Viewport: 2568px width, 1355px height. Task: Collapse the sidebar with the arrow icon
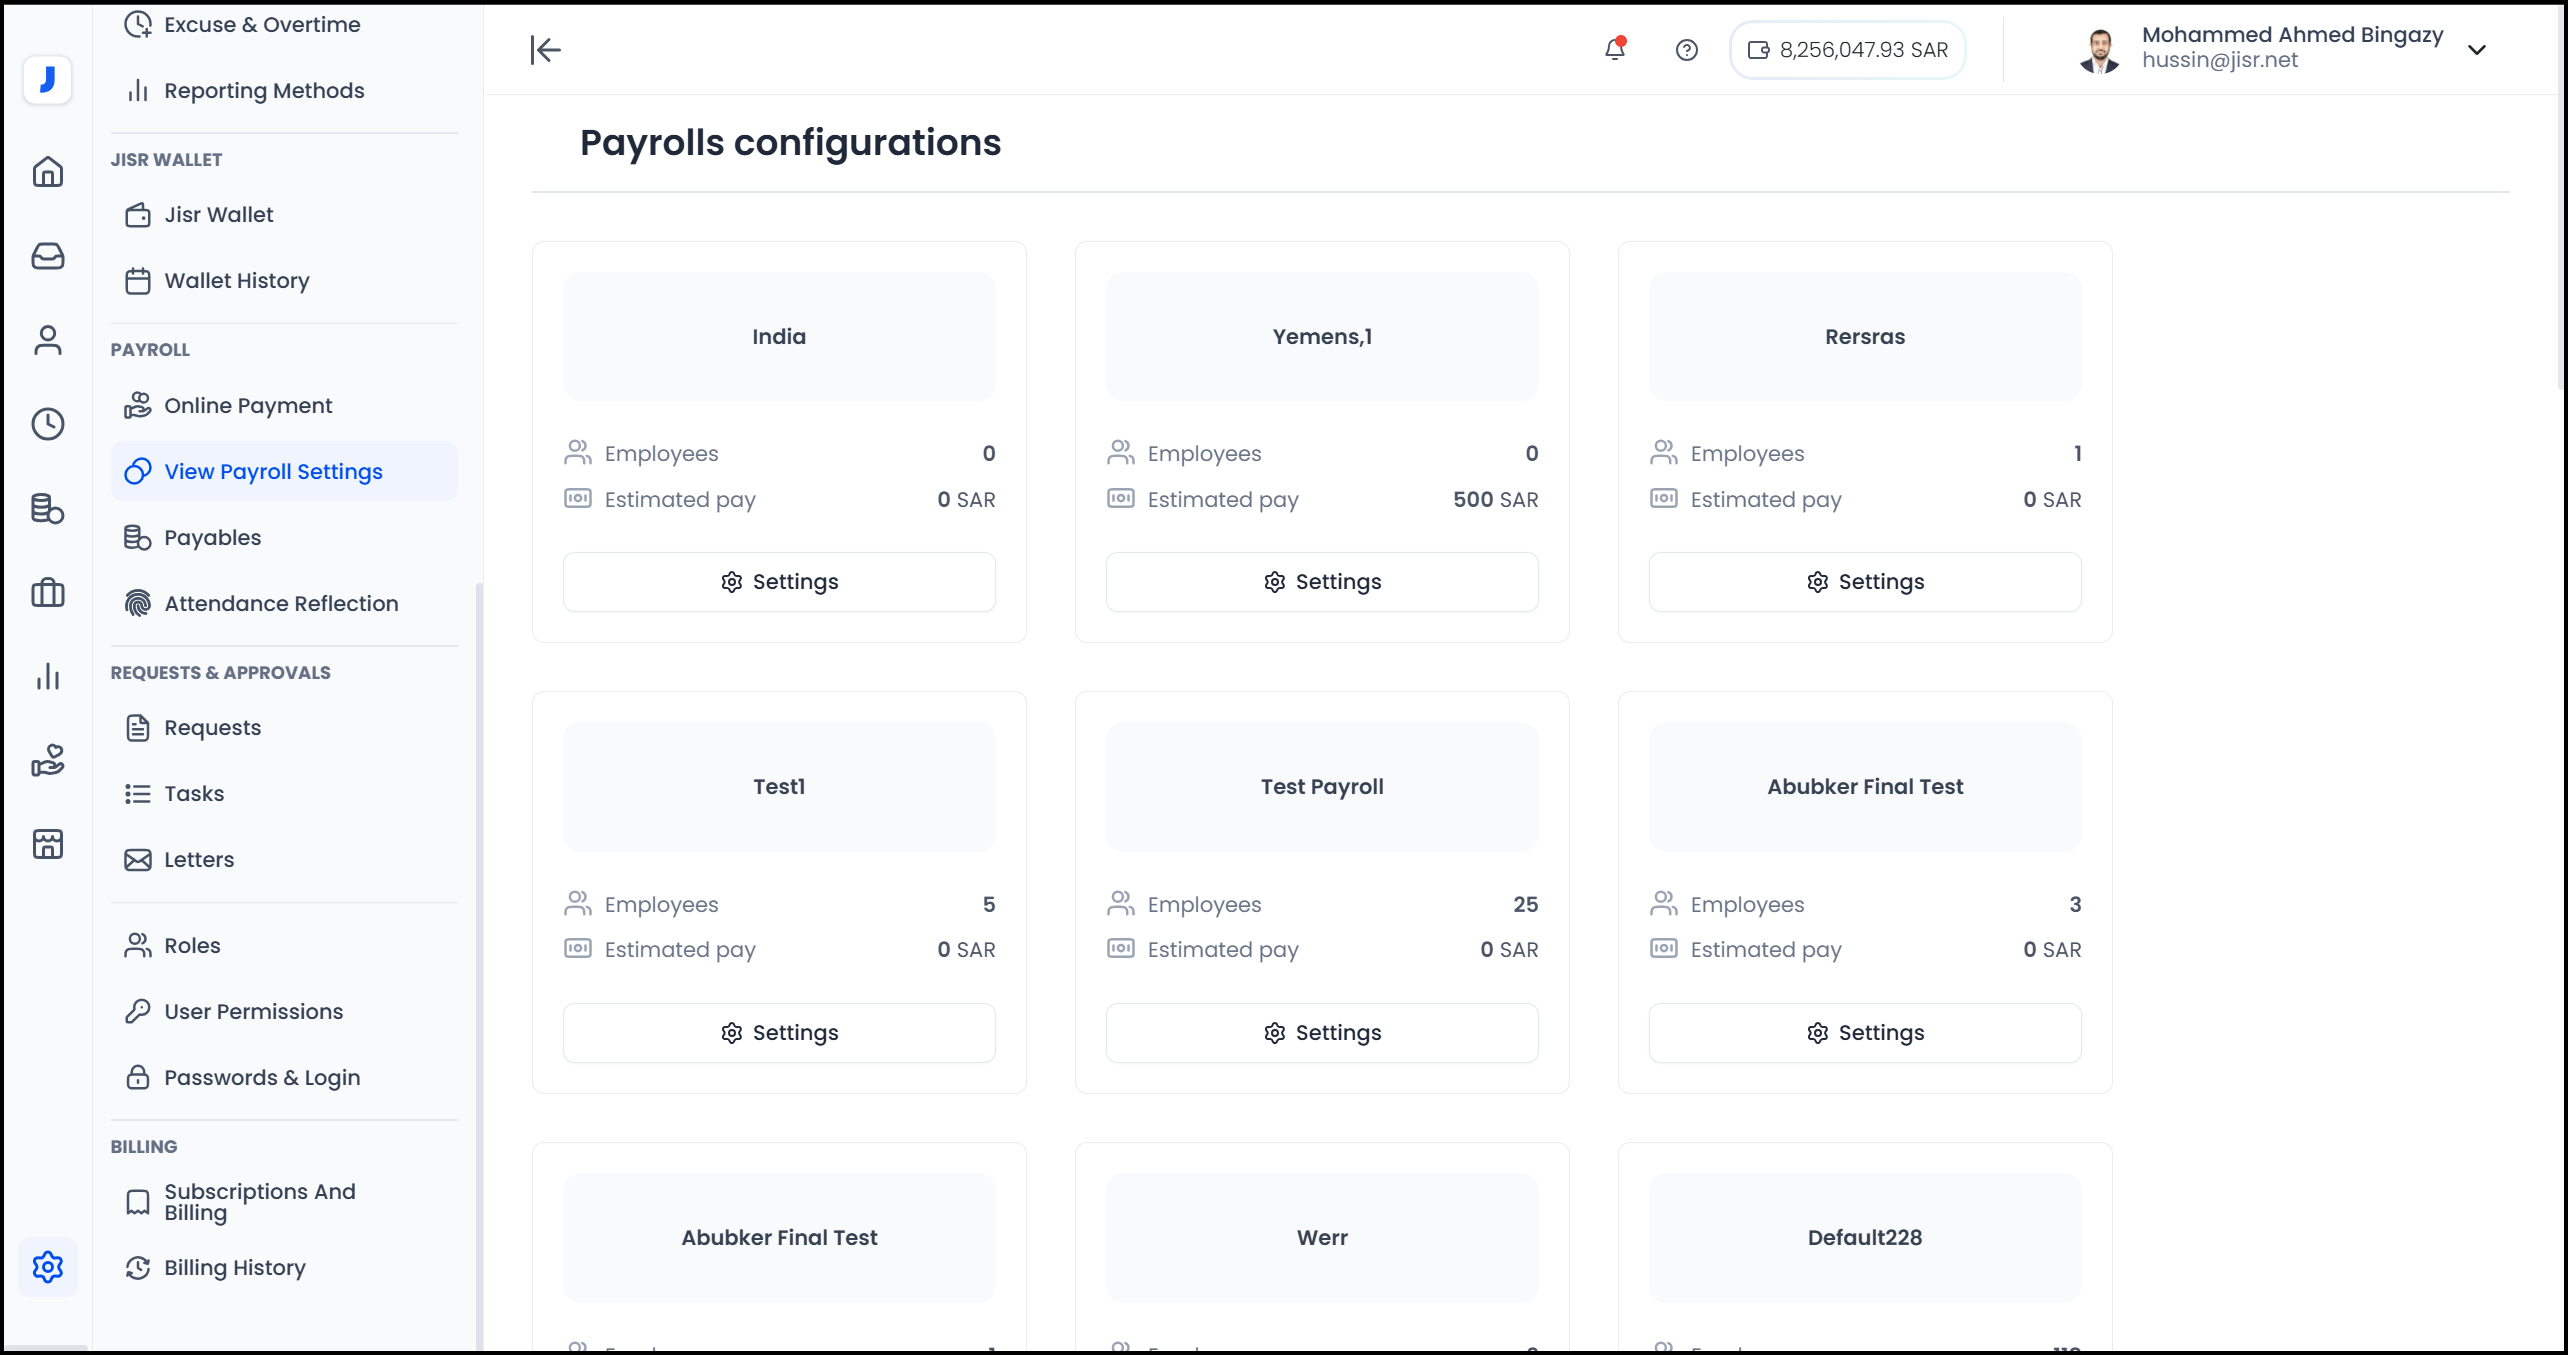tap(546, 50)
